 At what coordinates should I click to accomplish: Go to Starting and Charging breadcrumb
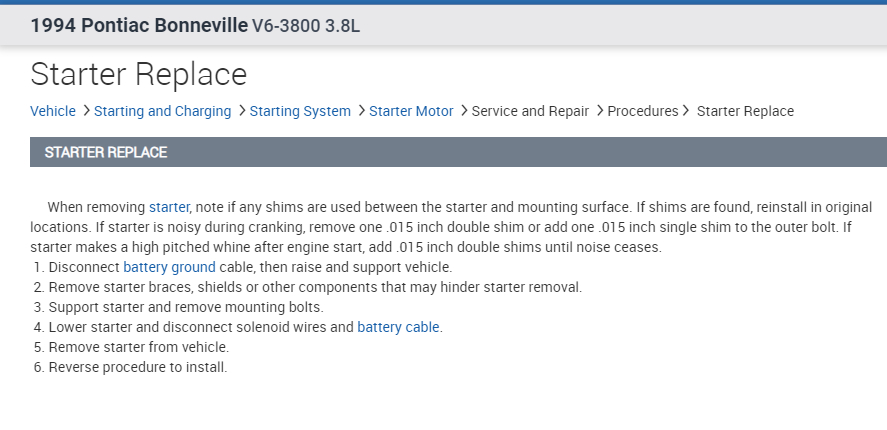pos(162,111)
